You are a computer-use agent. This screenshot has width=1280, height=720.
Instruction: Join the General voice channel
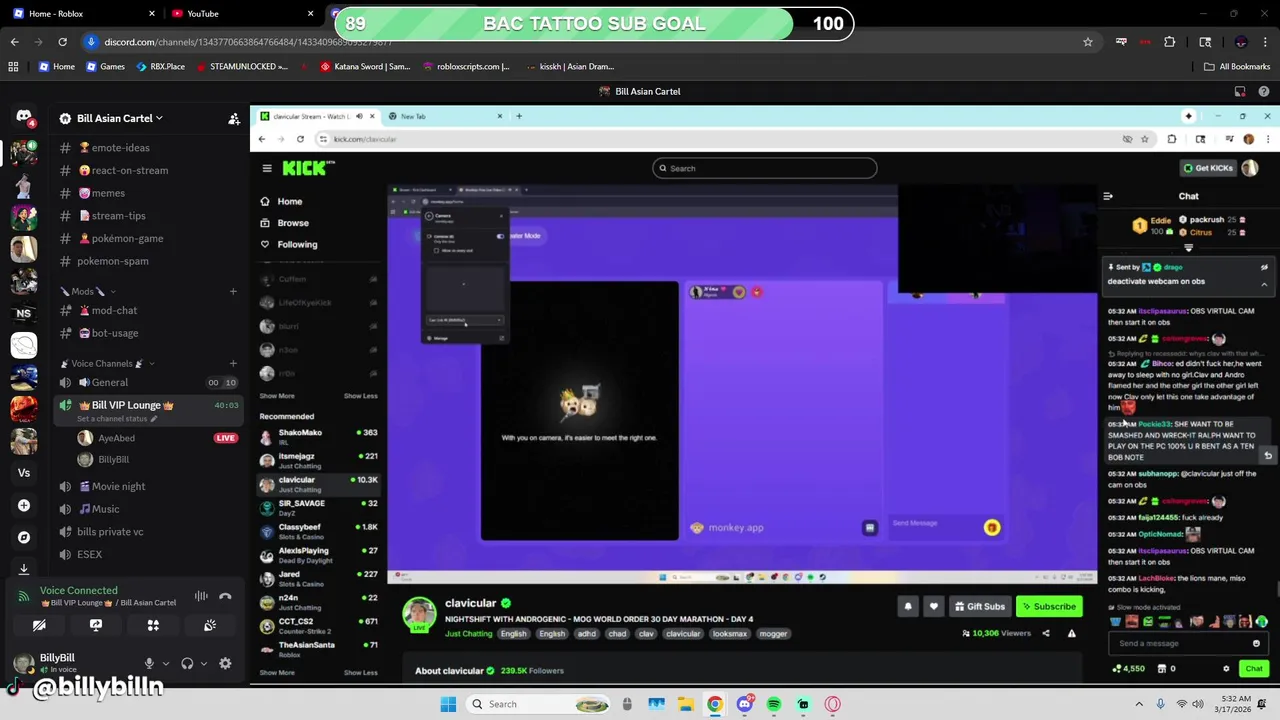coord(150,382)
